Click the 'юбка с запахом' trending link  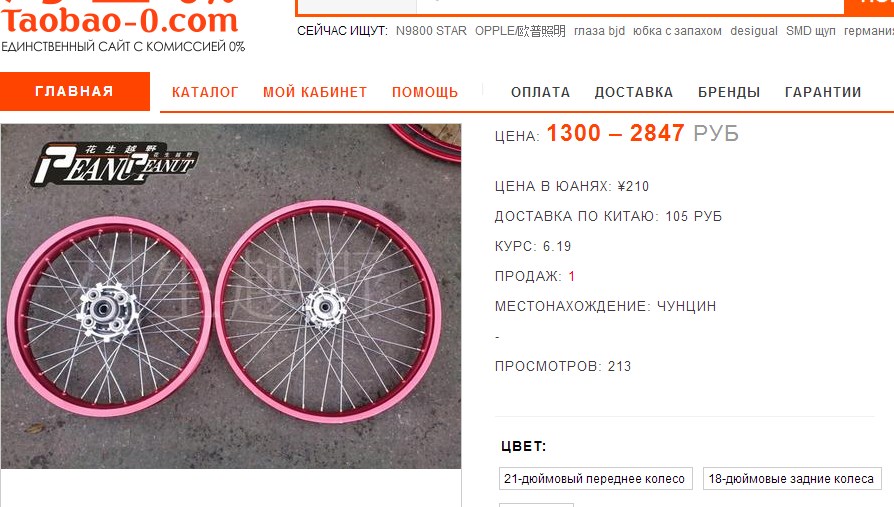[x=677, y=31]
